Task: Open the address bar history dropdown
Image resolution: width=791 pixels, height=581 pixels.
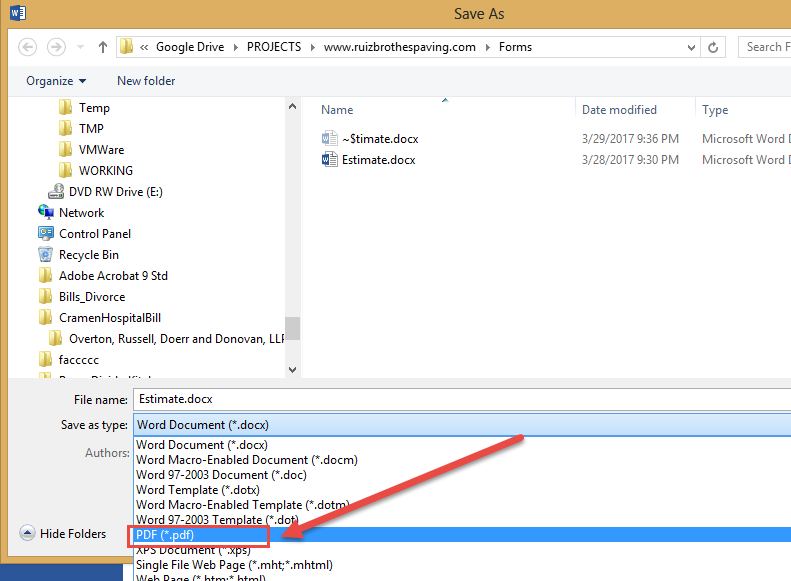Action: tap(687, 47)
